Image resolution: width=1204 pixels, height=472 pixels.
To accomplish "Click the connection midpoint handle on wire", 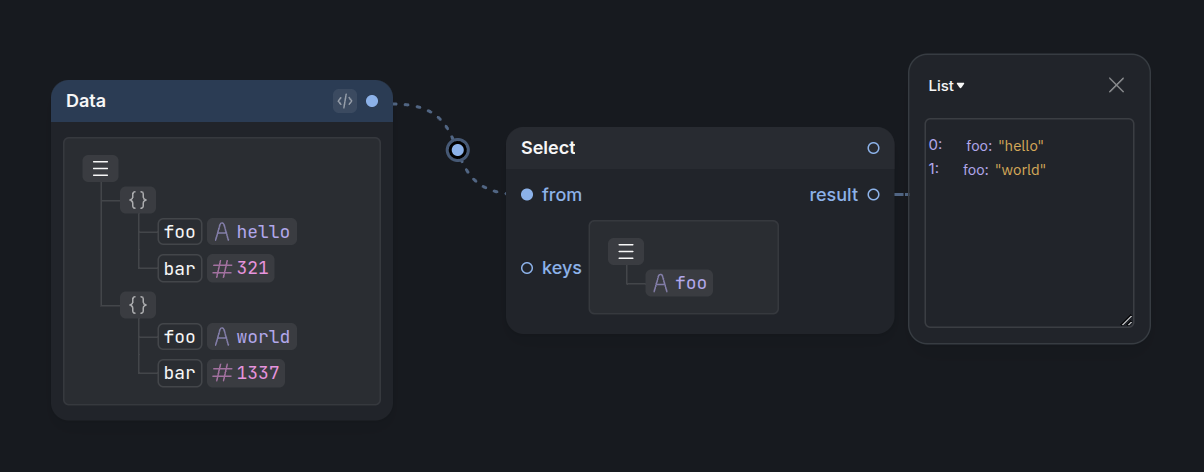I will pos(458,150).
